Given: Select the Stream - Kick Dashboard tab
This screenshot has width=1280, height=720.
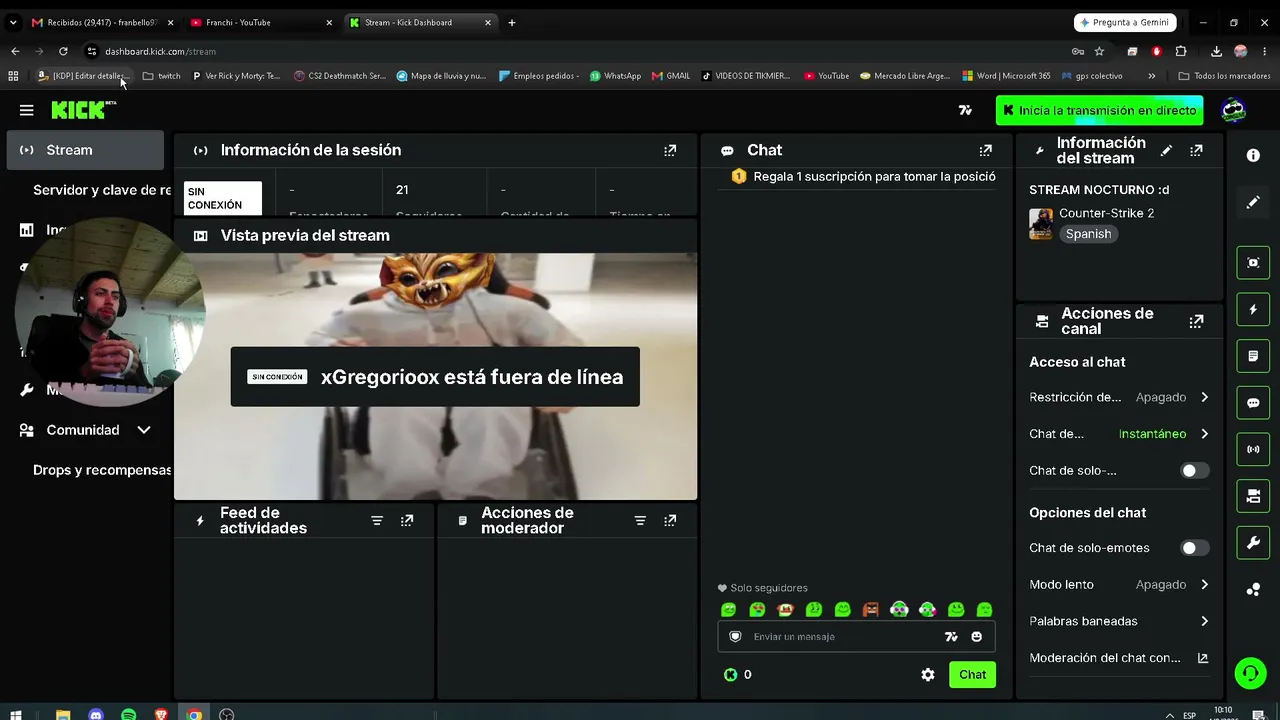Looking at the screenshot, I should pos(420,22).
